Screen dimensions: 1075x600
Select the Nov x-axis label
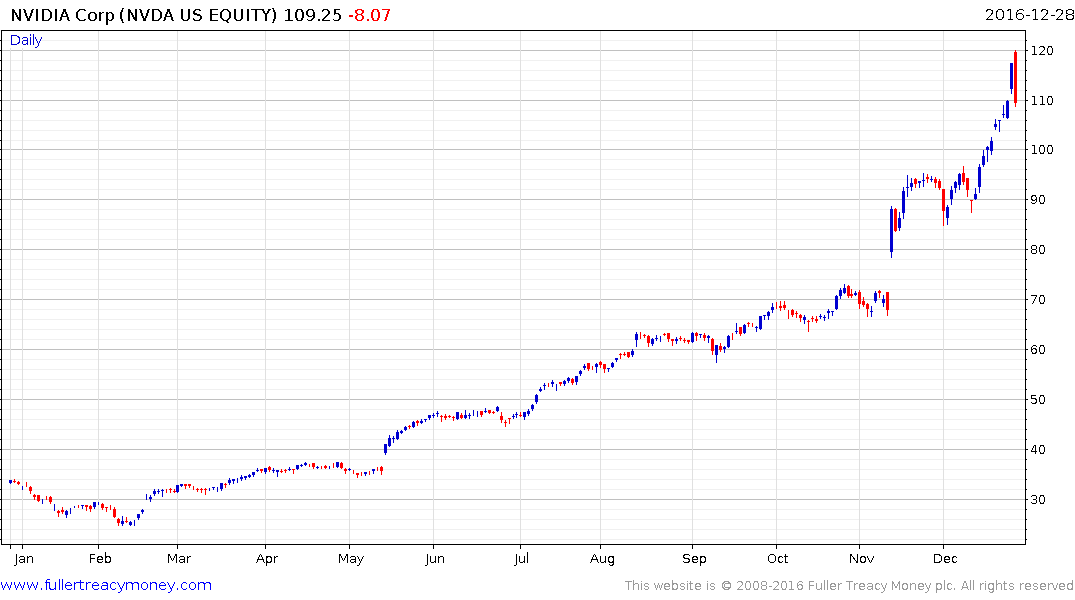pos(862,559)
